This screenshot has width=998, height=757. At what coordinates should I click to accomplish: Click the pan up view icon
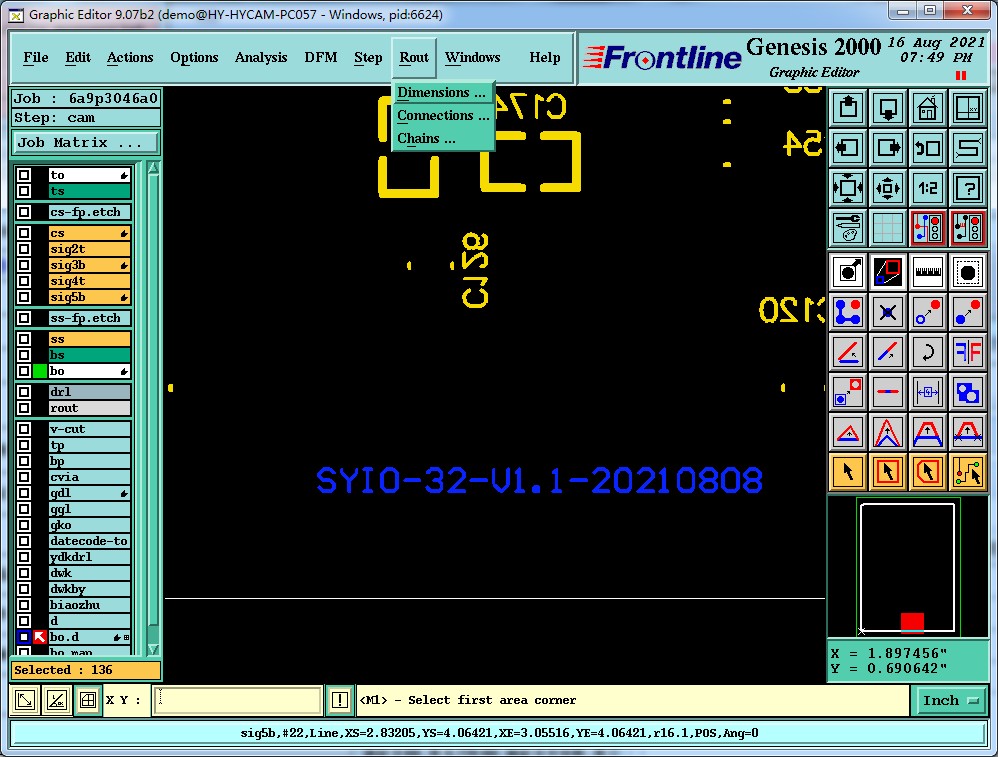coord(848,108)
